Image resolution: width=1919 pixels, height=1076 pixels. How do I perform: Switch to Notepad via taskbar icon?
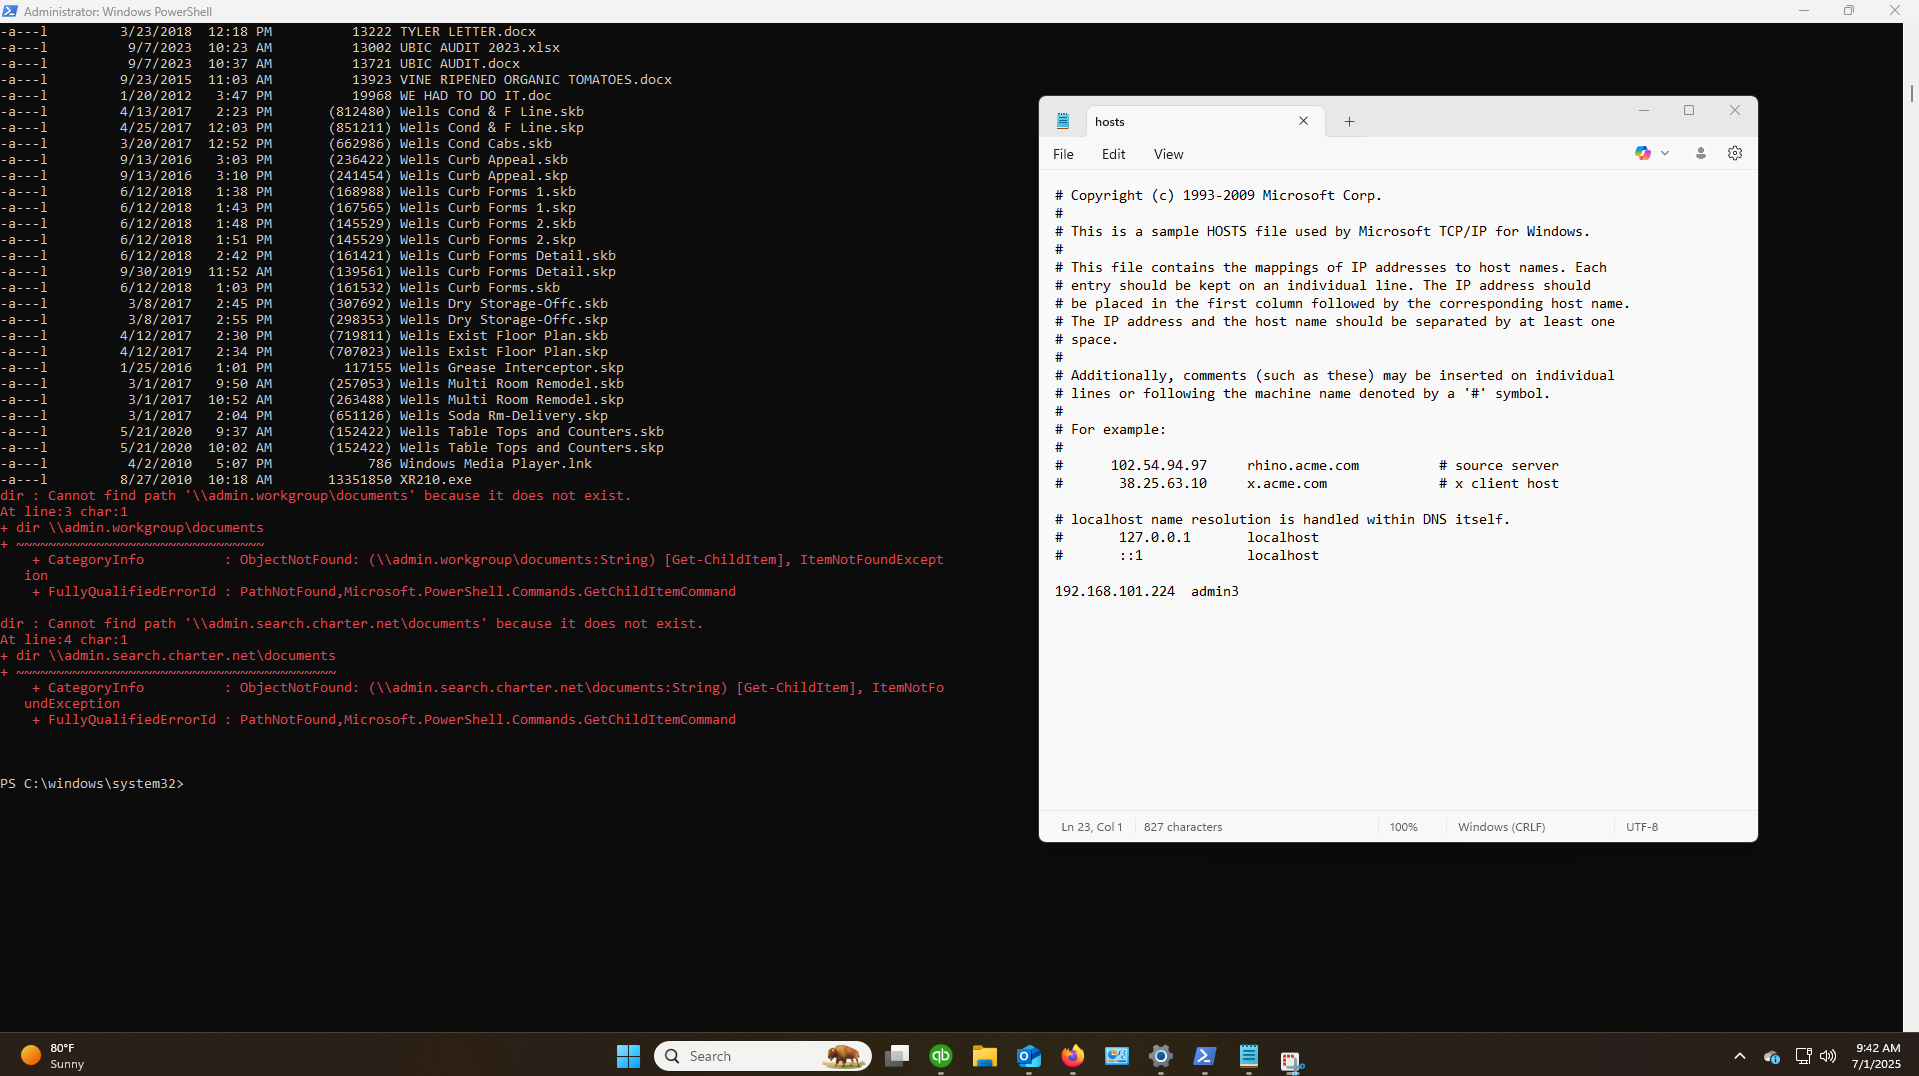(1249, 1056)
